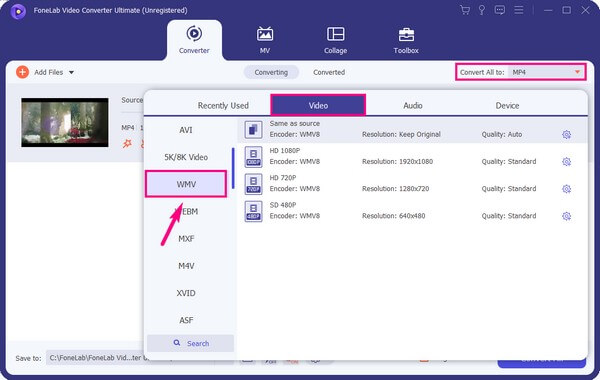This screenshot has height=380, width=600.
Task: Choose XVID in the format list
Action: pyautogui.click(x=186, y=293)
